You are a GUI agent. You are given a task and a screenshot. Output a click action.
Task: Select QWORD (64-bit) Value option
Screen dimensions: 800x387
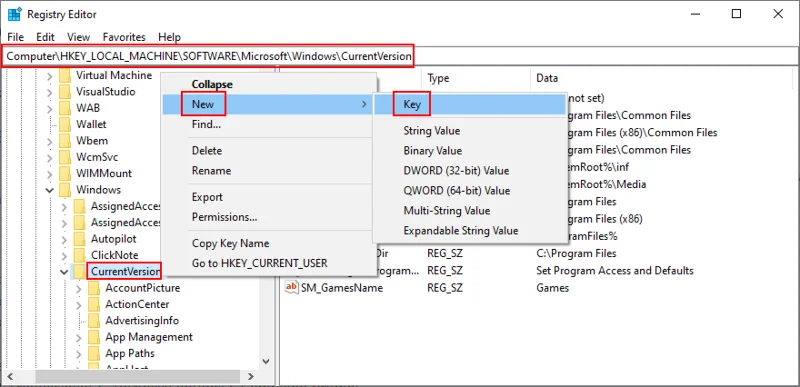pos(470,190)
